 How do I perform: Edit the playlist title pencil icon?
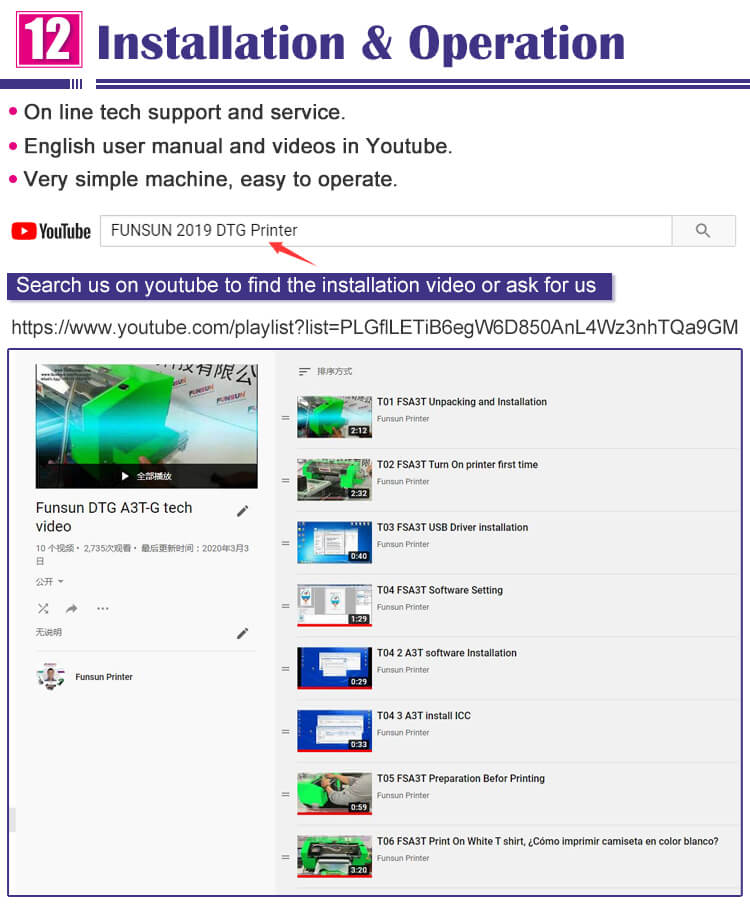[x=243, y=511]
